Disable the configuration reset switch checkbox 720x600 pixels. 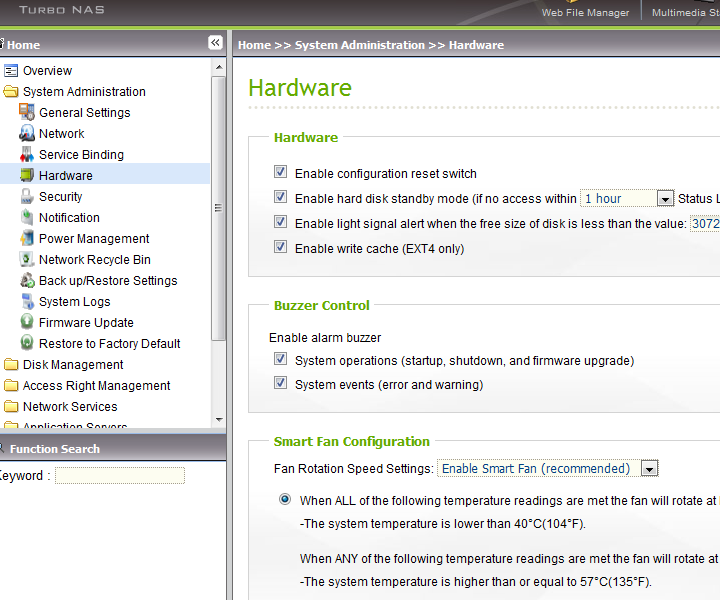point(280,173)
